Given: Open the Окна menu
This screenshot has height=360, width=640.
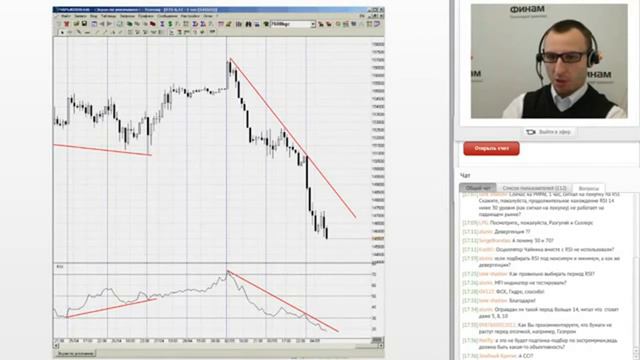Looking at the screenshot, I should coord(208,16).
